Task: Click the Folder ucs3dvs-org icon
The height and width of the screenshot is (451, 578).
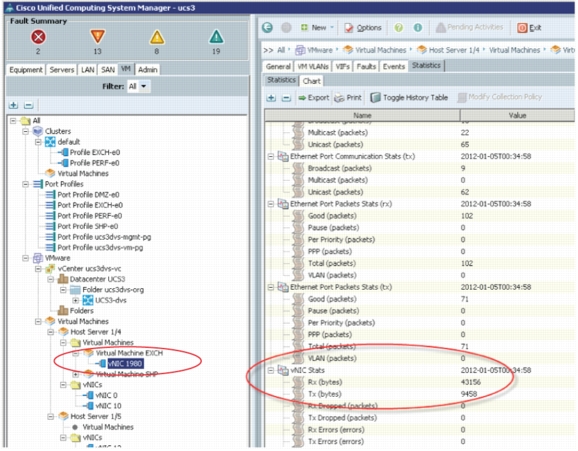Action: pos(75,289)
